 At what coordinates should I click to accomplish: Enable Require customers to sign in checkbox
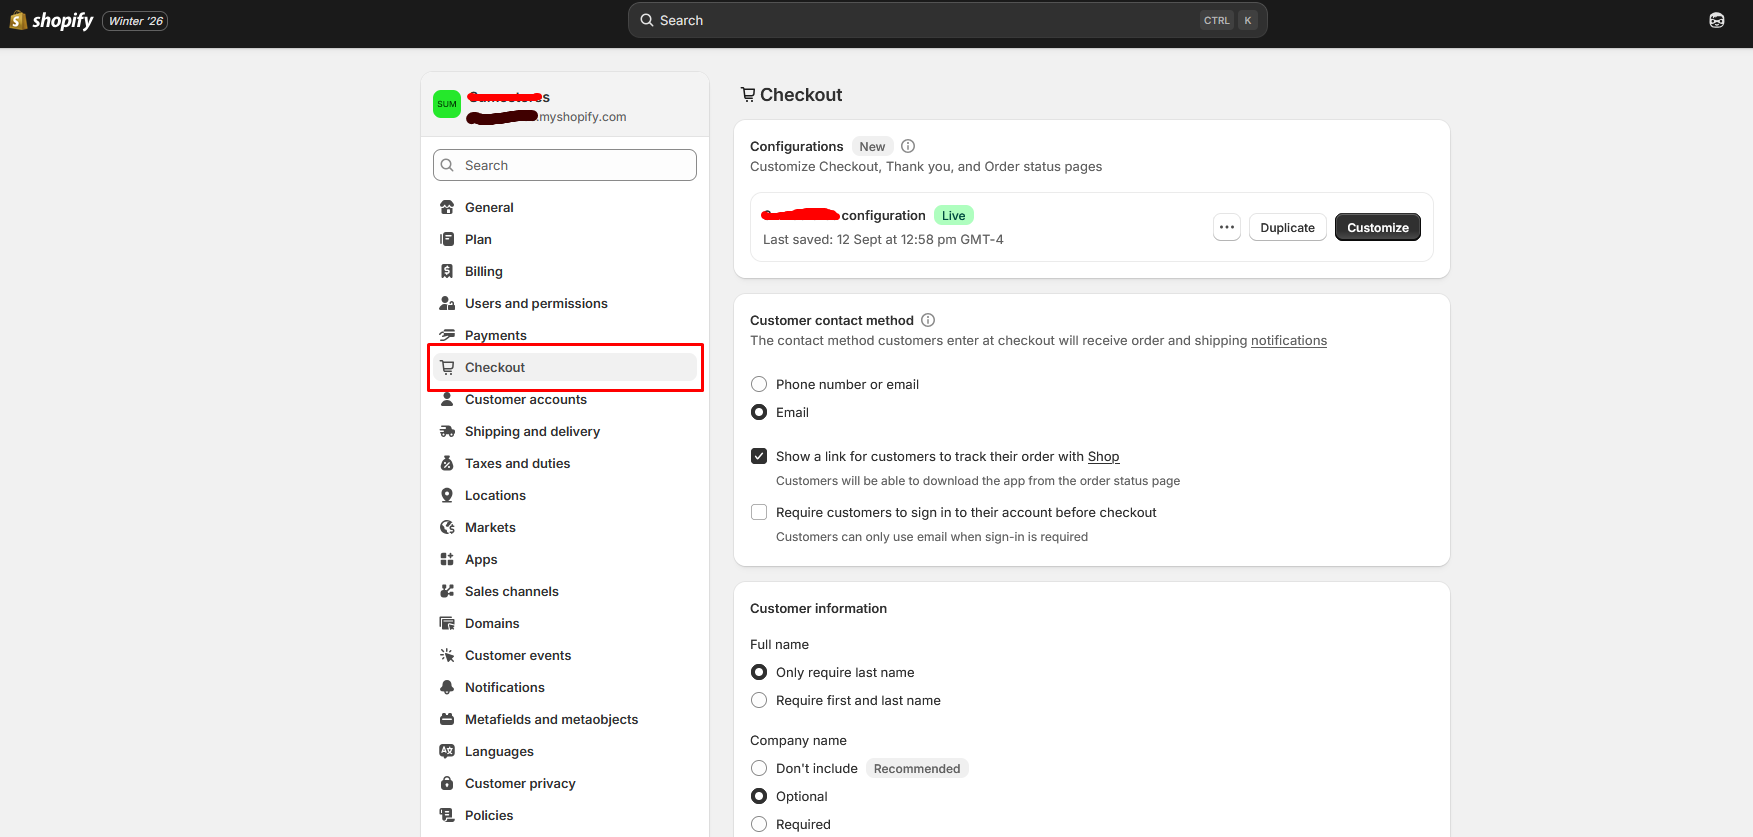(759, 512)
